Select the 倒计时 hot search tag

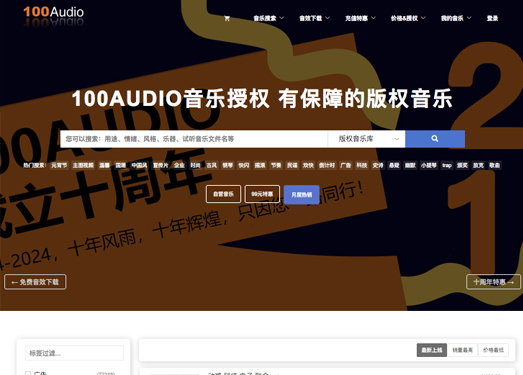pyautogui.click(x=327, y=165)
